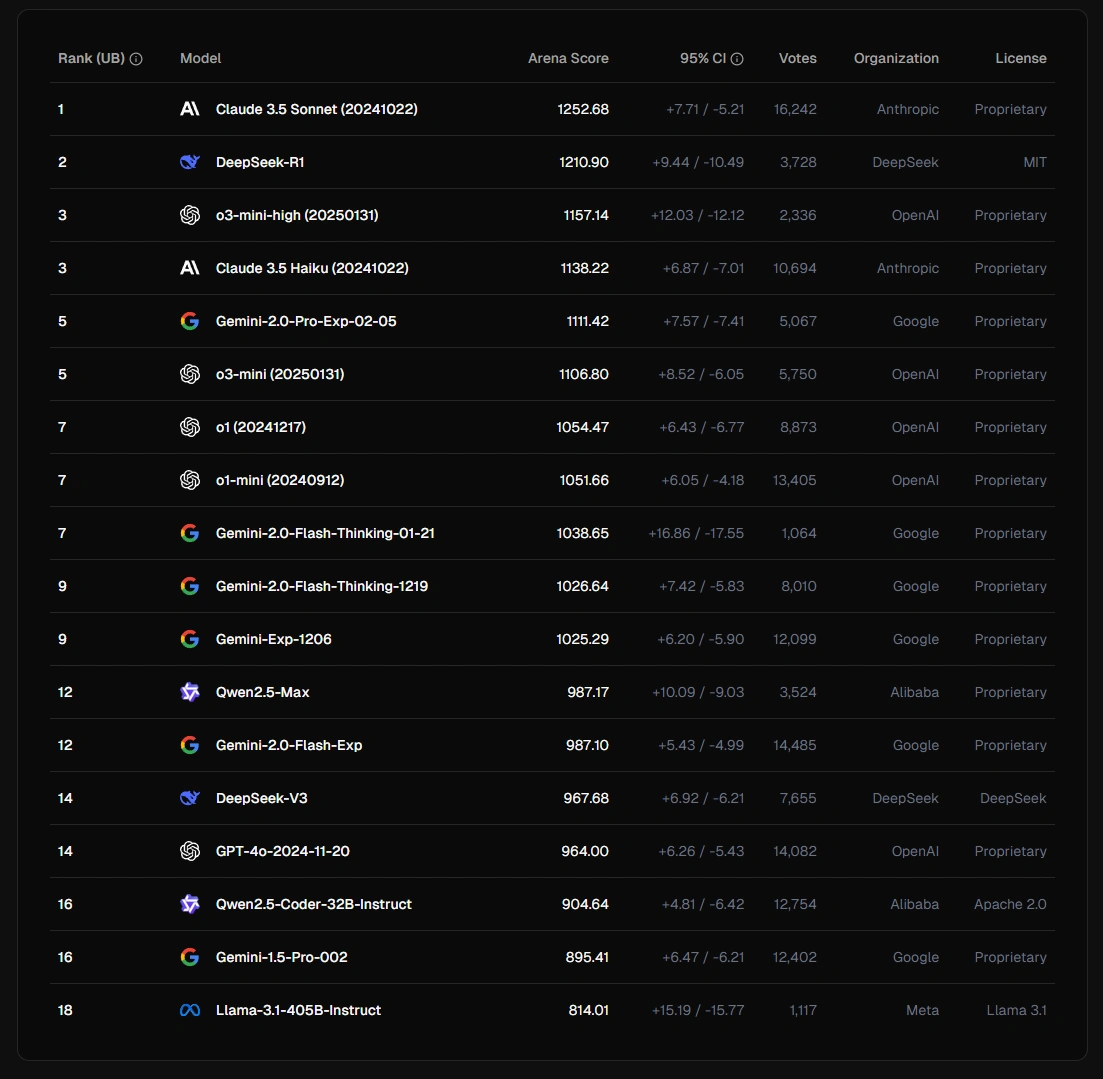Click the License column header

(x=1021, y=58)
